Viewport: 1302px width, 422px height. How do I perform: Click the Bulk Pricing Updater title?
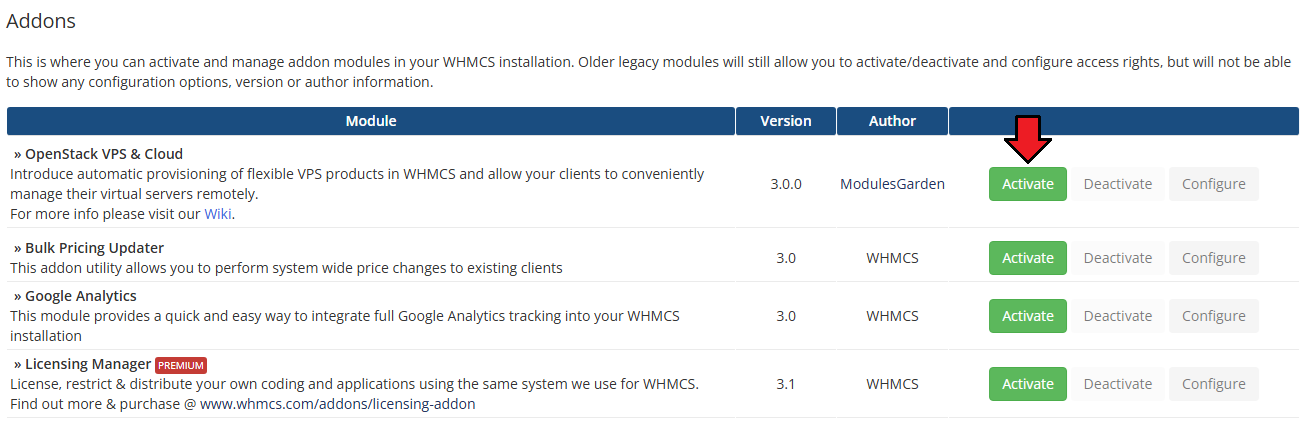coord(94,248)
